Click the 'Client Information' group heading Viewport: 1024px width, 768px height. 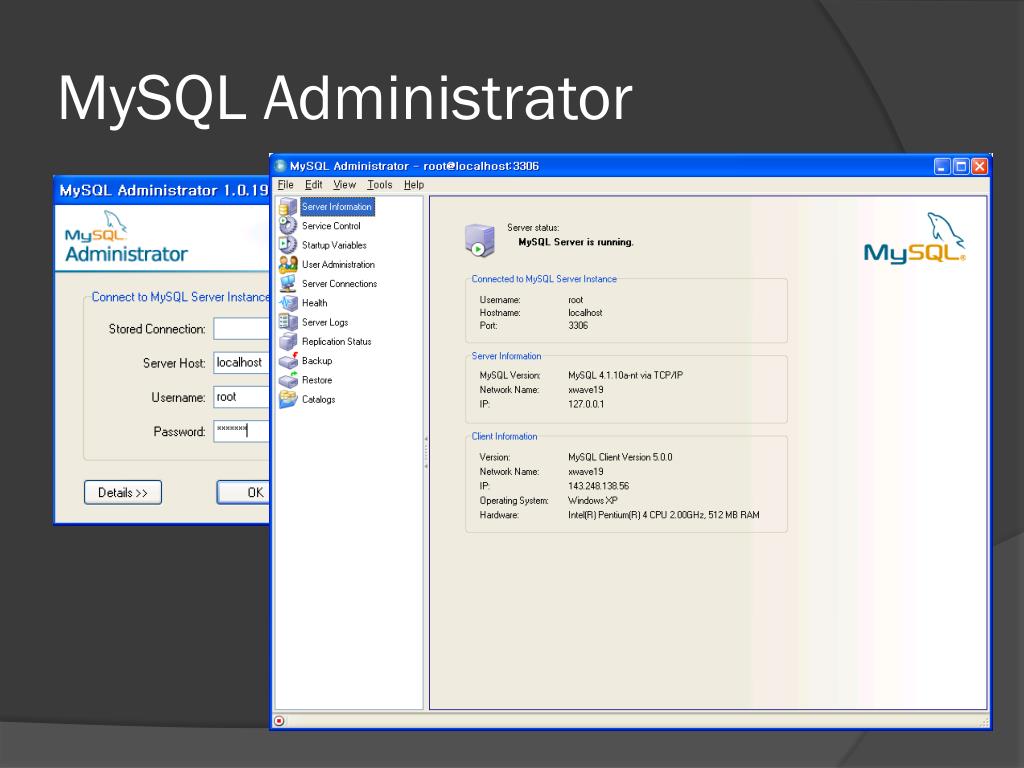(504, 436)
